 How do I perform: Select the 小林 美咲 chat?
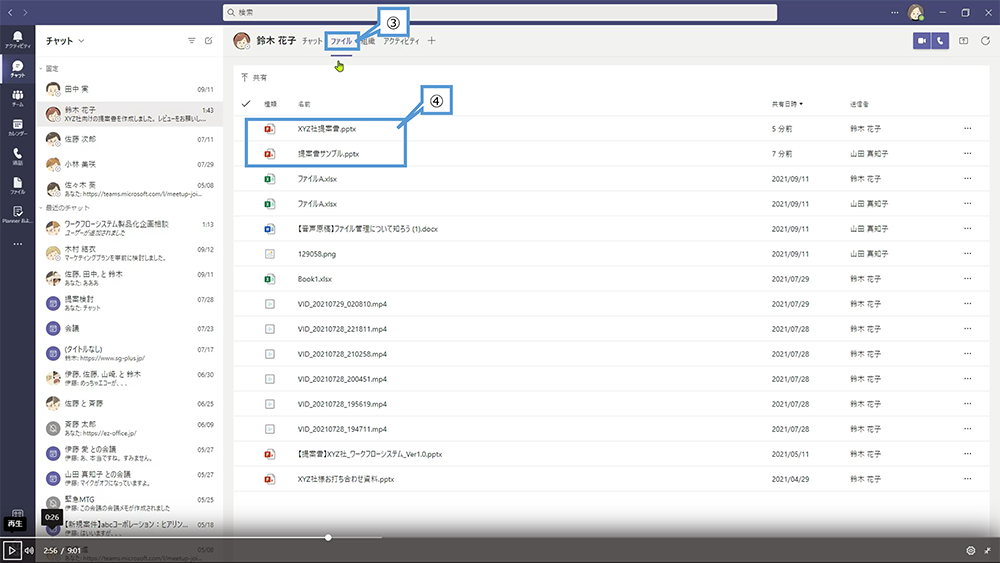pos(129,164)
